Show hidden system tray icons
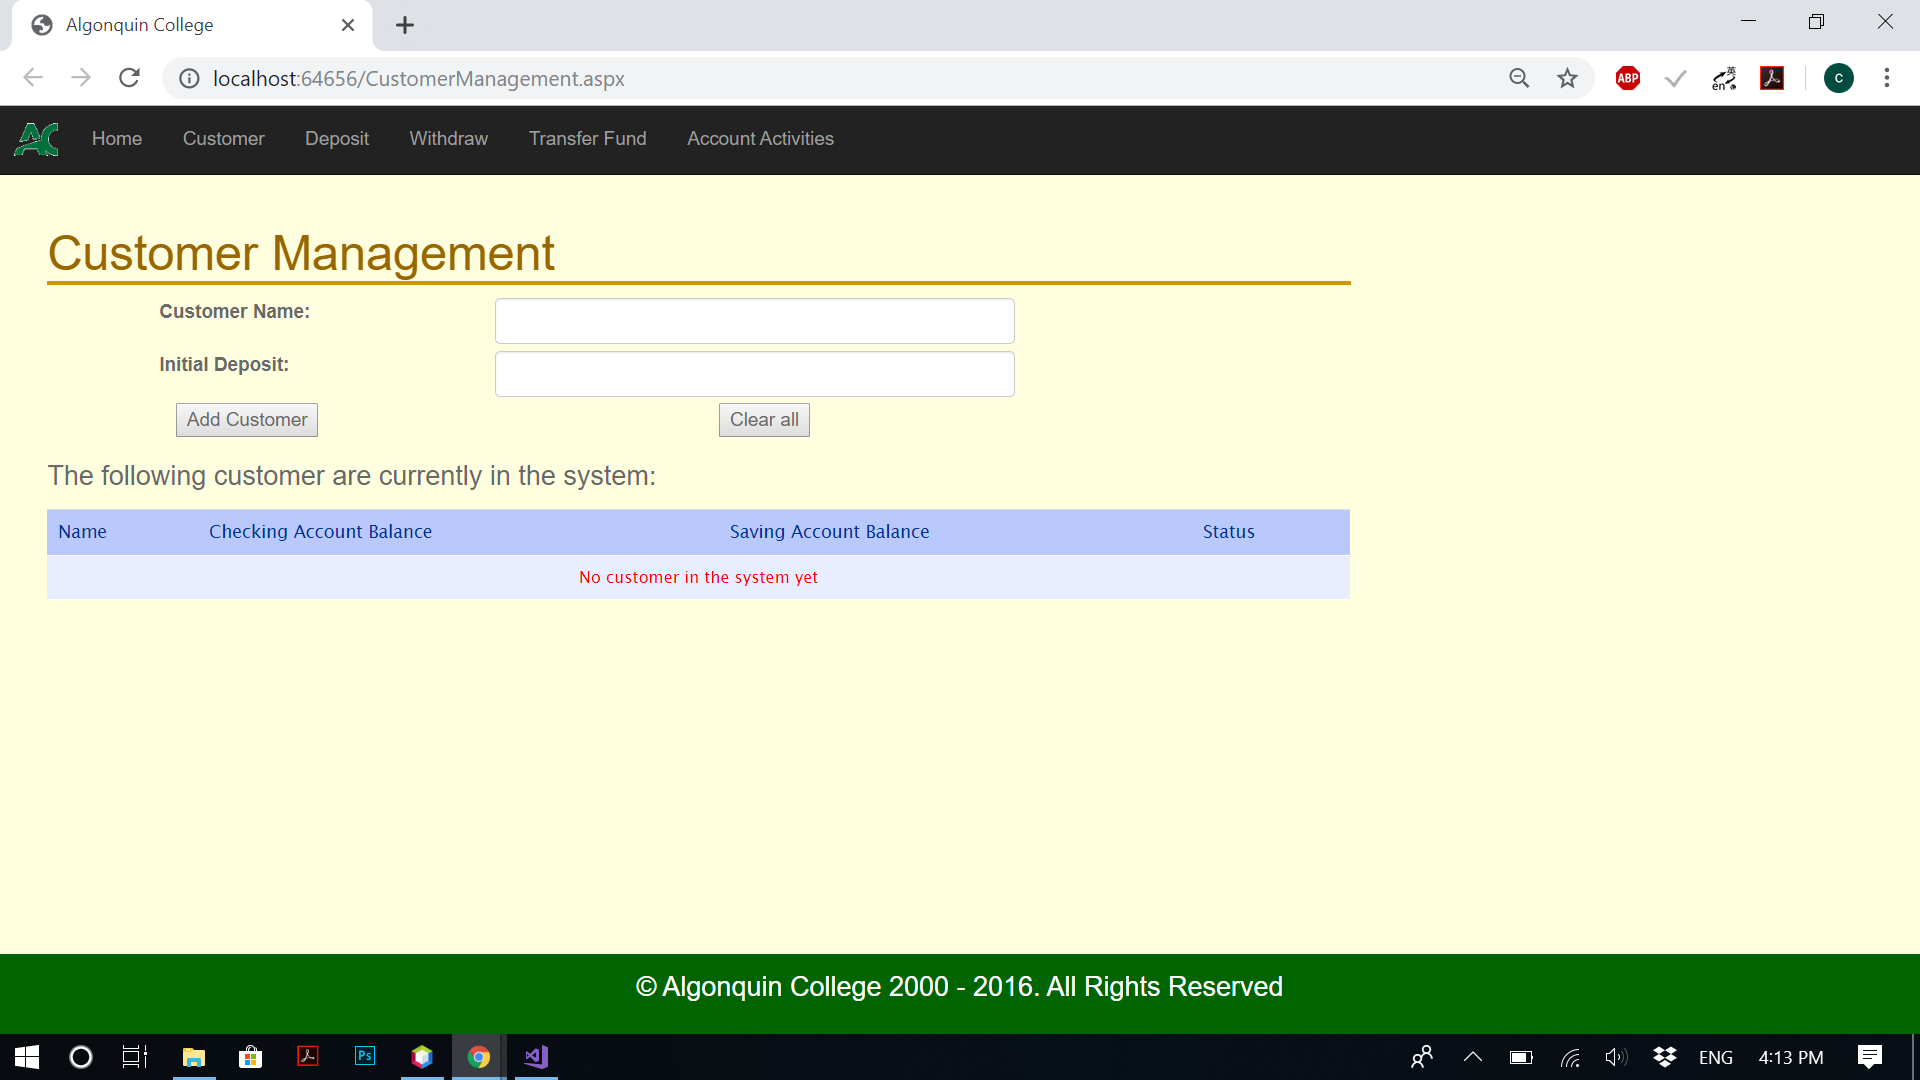The height and width of the screenshot is (1080, 1920). pyautogui.click(x=1472, y=1057)
